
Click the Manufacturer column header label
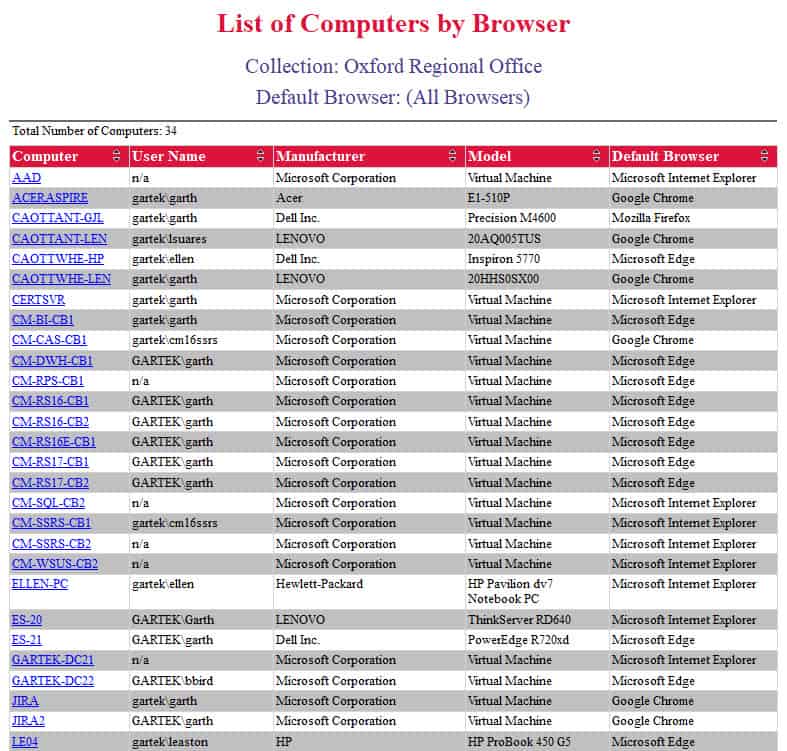[x=320, y=156]
